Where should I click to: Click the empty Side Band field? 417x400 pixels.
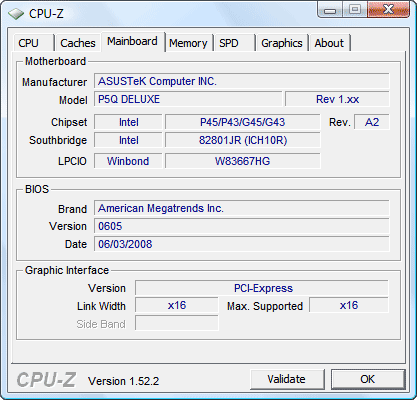coord(177,323)
